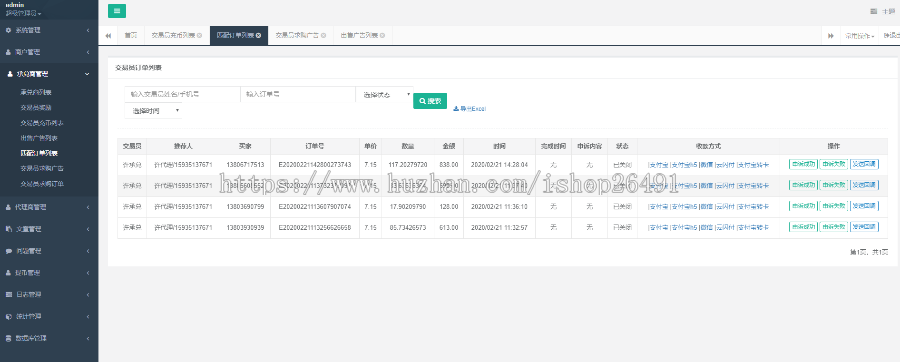
Task: Open 云闪付 payment link in 14:28:04 order row
Action: pos(725,165)
